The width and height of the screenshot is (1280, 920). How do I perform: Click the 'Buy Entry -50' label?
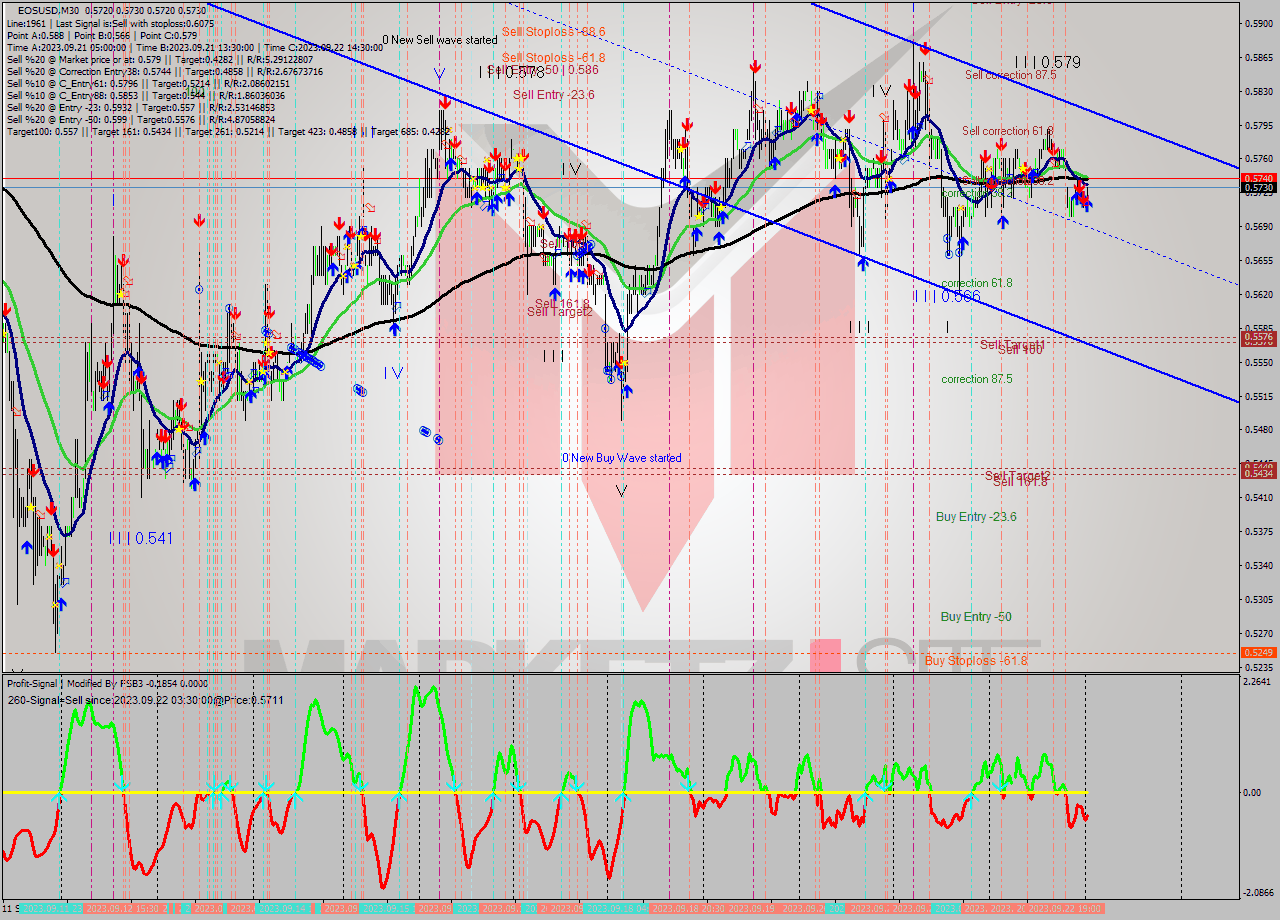click(976, 617)
